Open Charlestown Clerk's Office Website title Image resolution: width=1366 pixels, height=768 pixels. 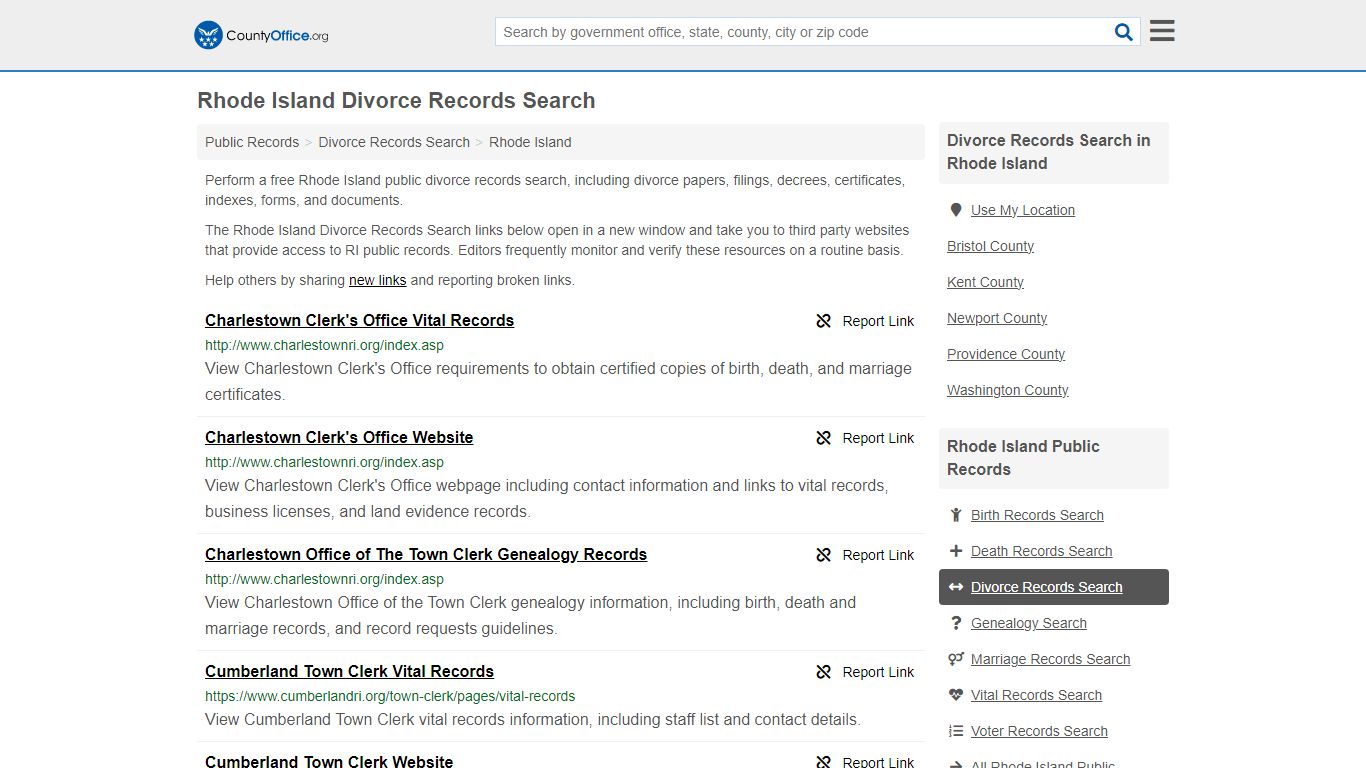[339, 437]
